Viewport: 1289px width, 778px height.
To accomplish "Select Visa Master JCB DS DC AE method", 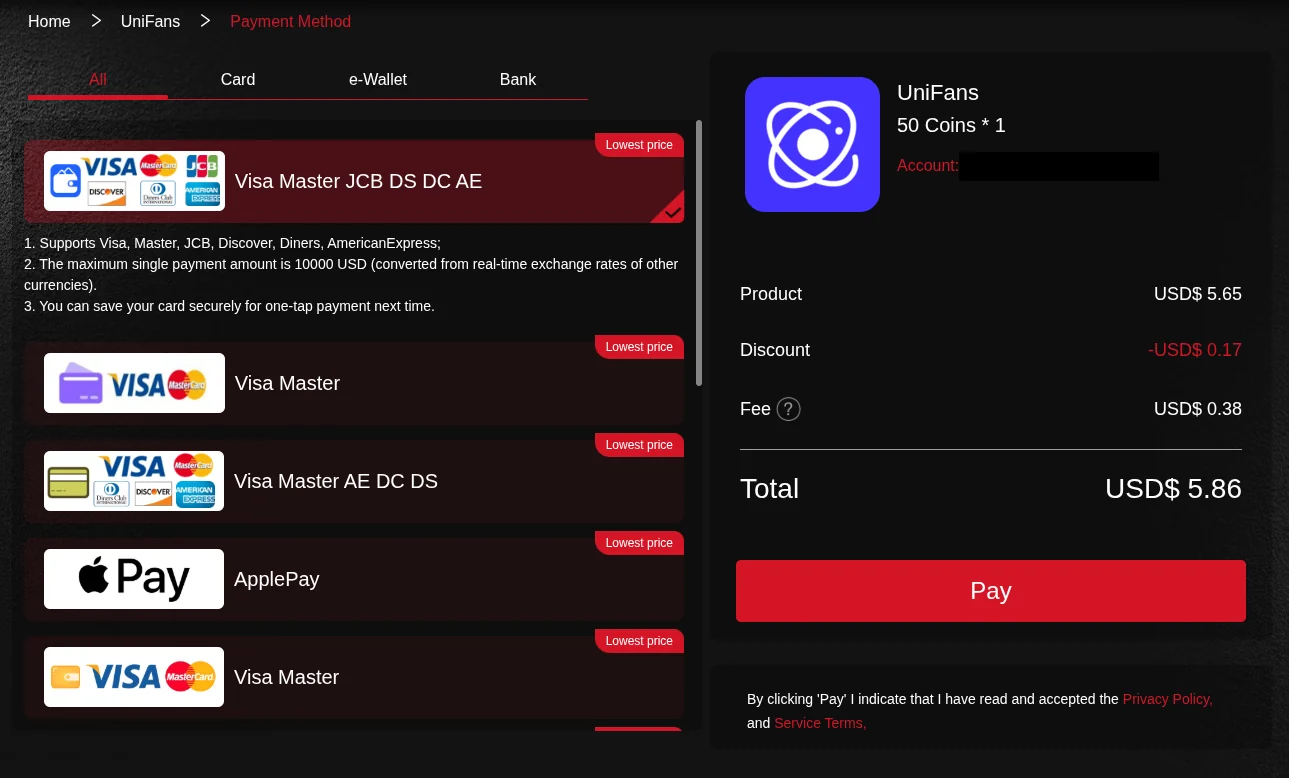I will [354, 181].
